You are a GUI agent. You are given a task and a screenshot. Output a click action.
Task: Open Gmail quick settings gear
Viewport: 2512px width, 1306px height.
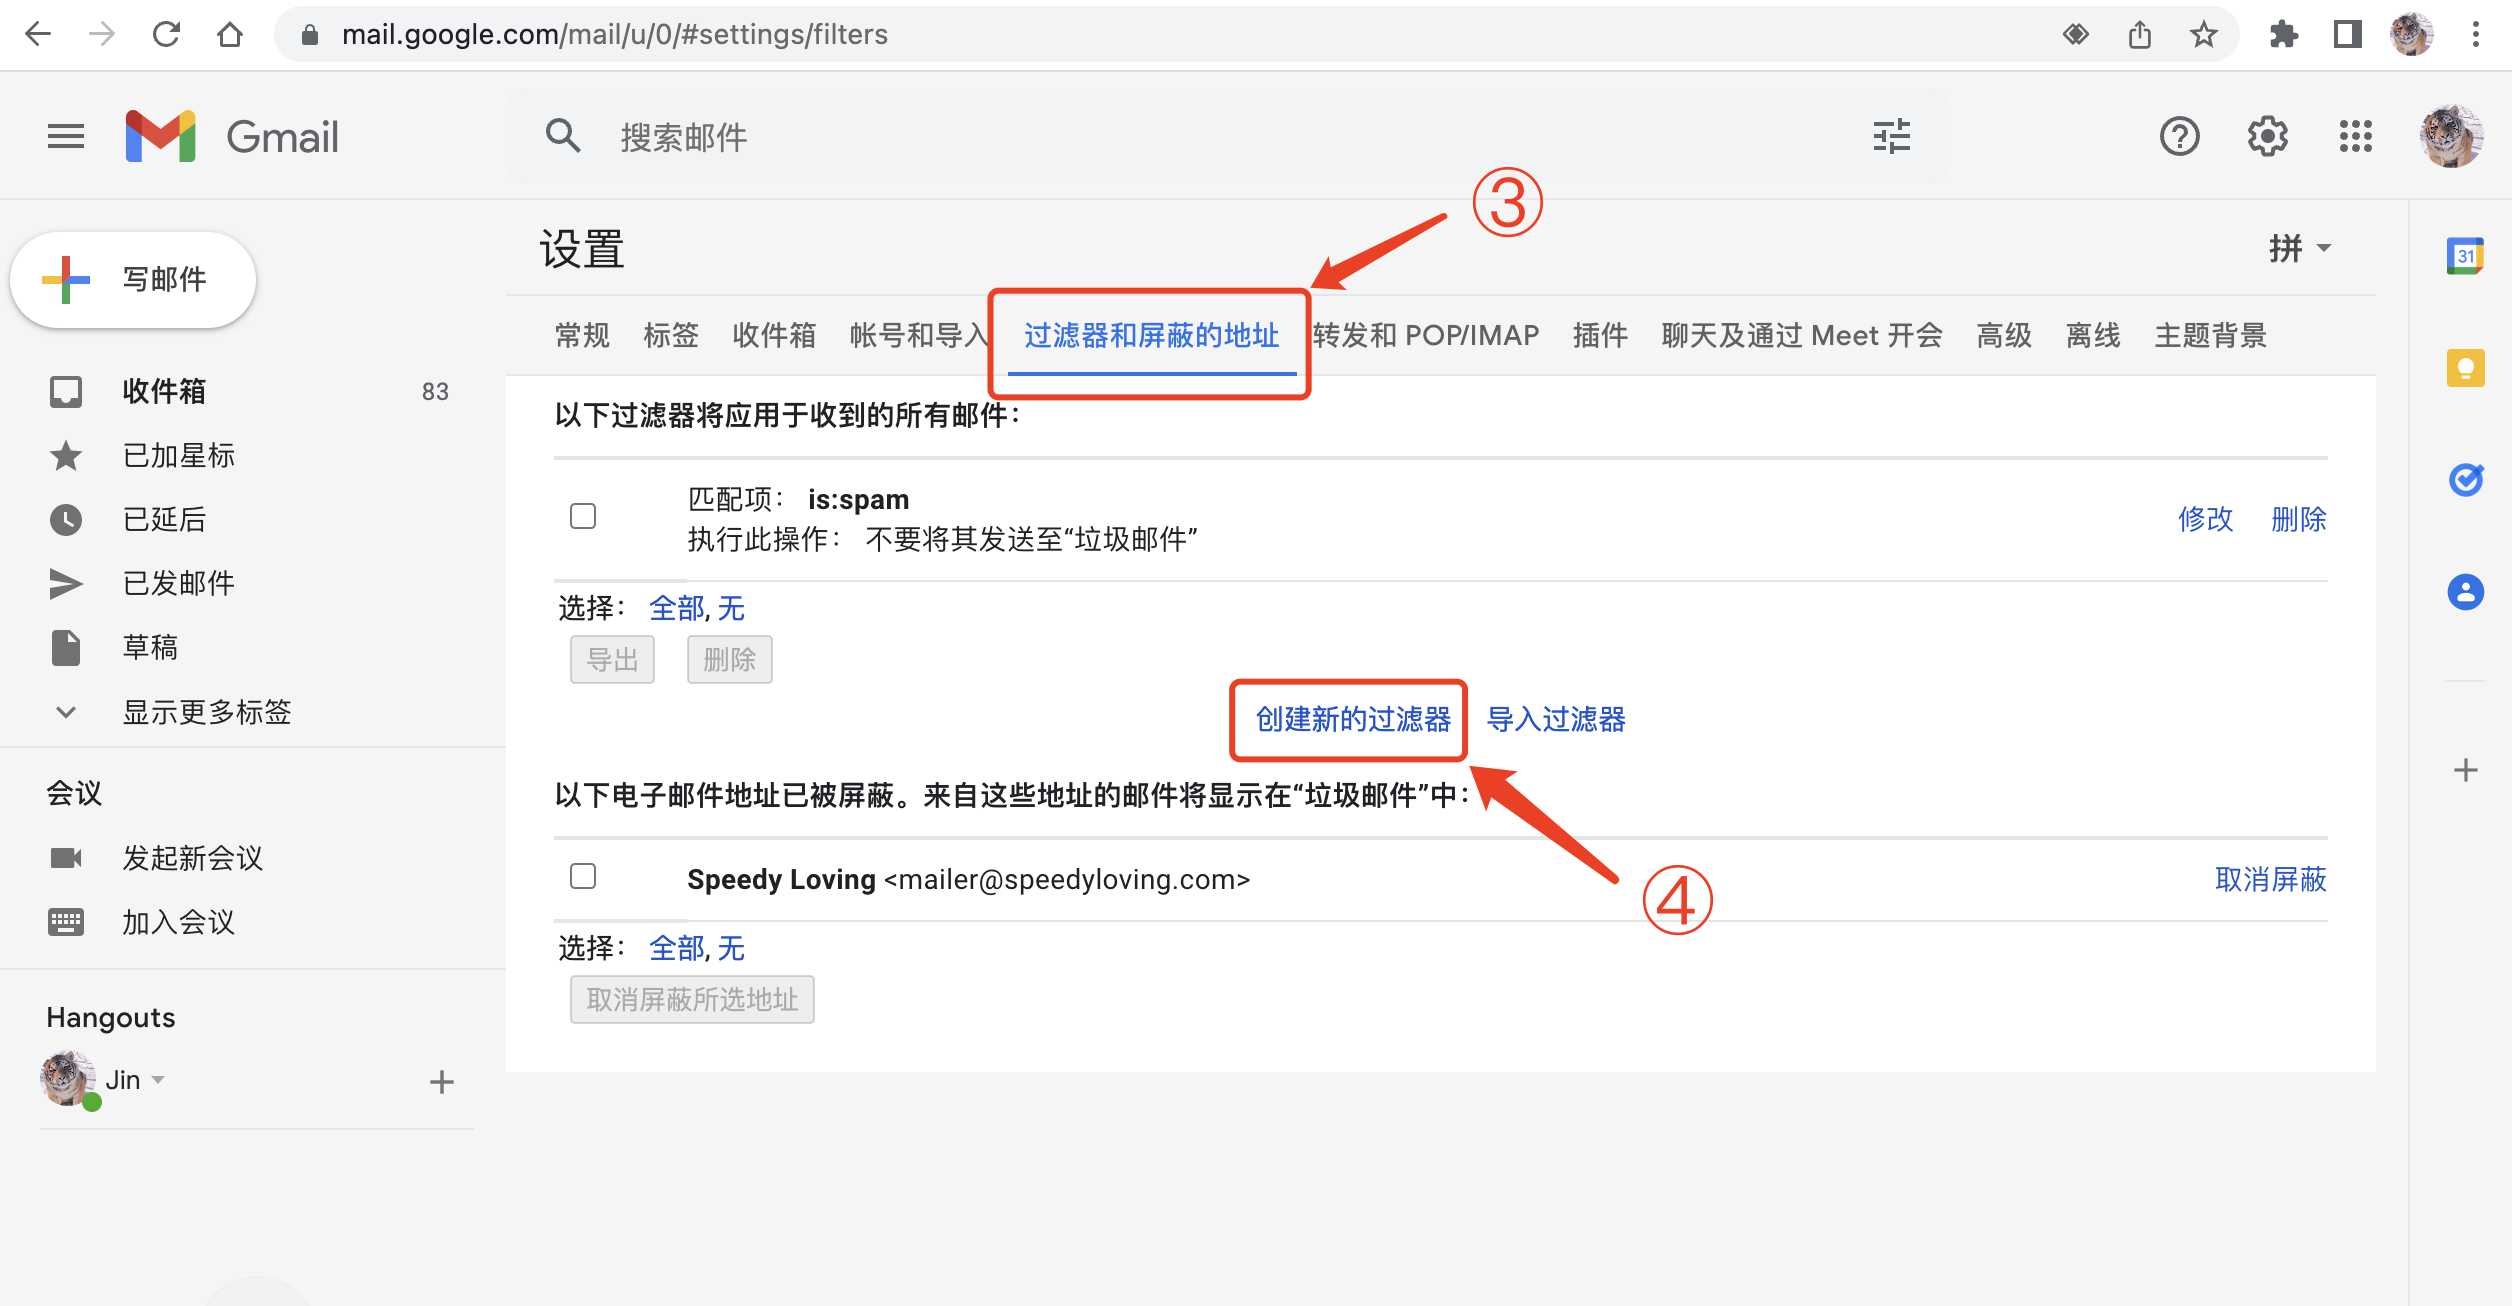pos(2267,136)
